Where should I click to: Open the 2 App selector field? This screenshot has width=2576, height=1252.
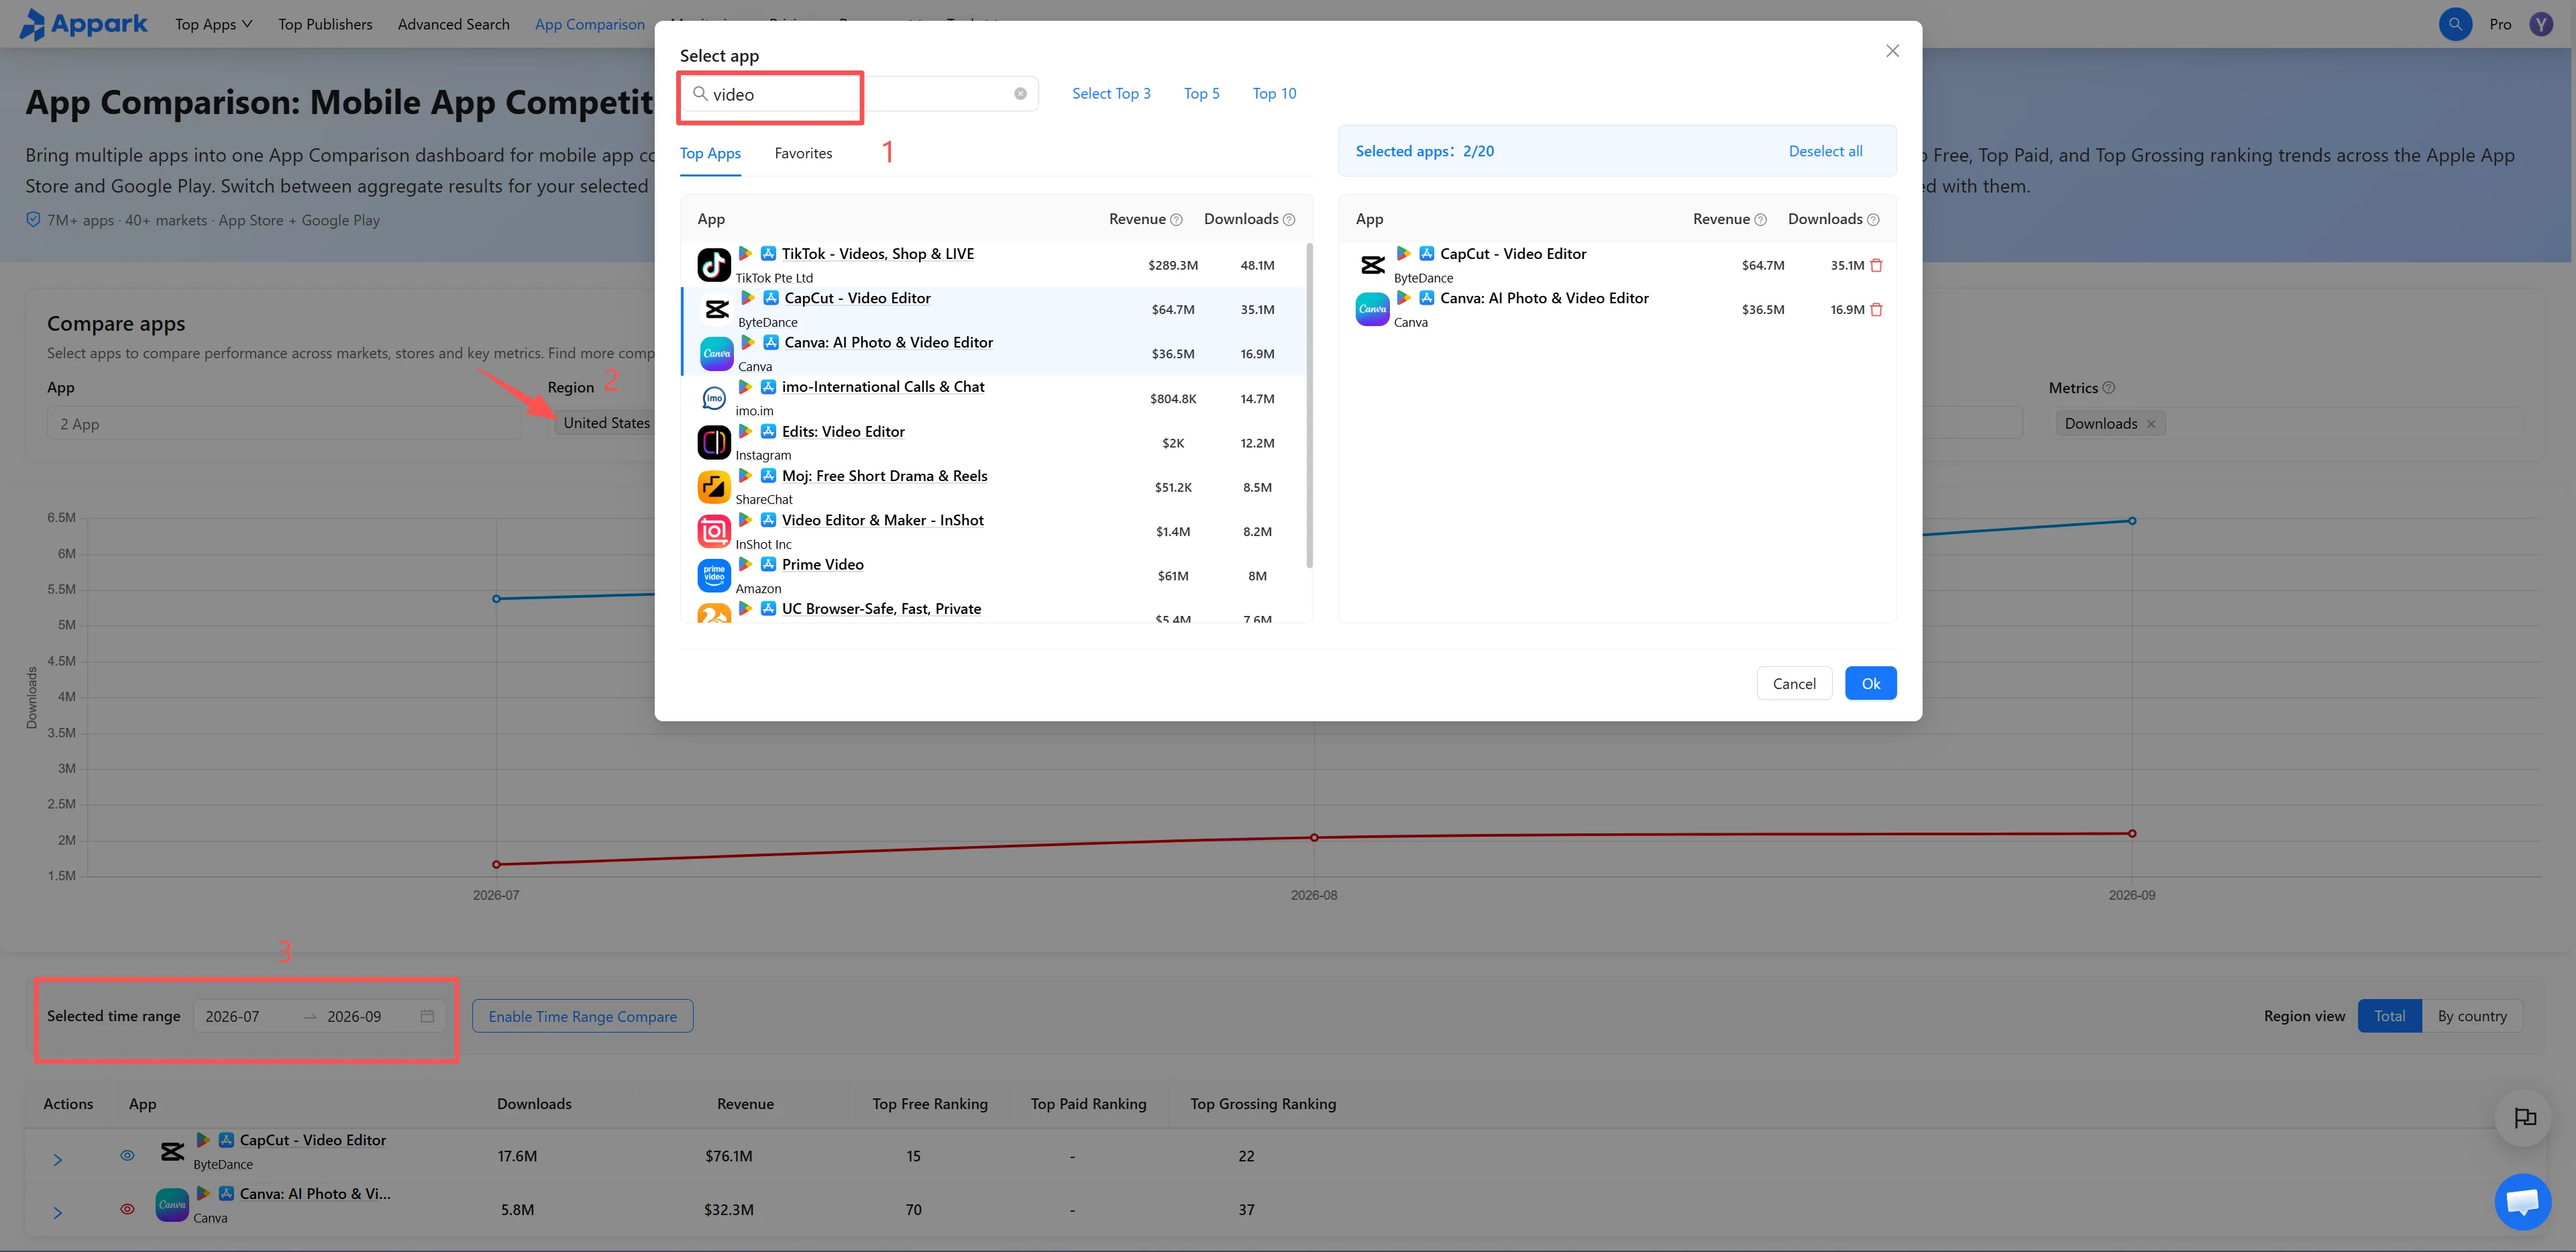point(284,424)
